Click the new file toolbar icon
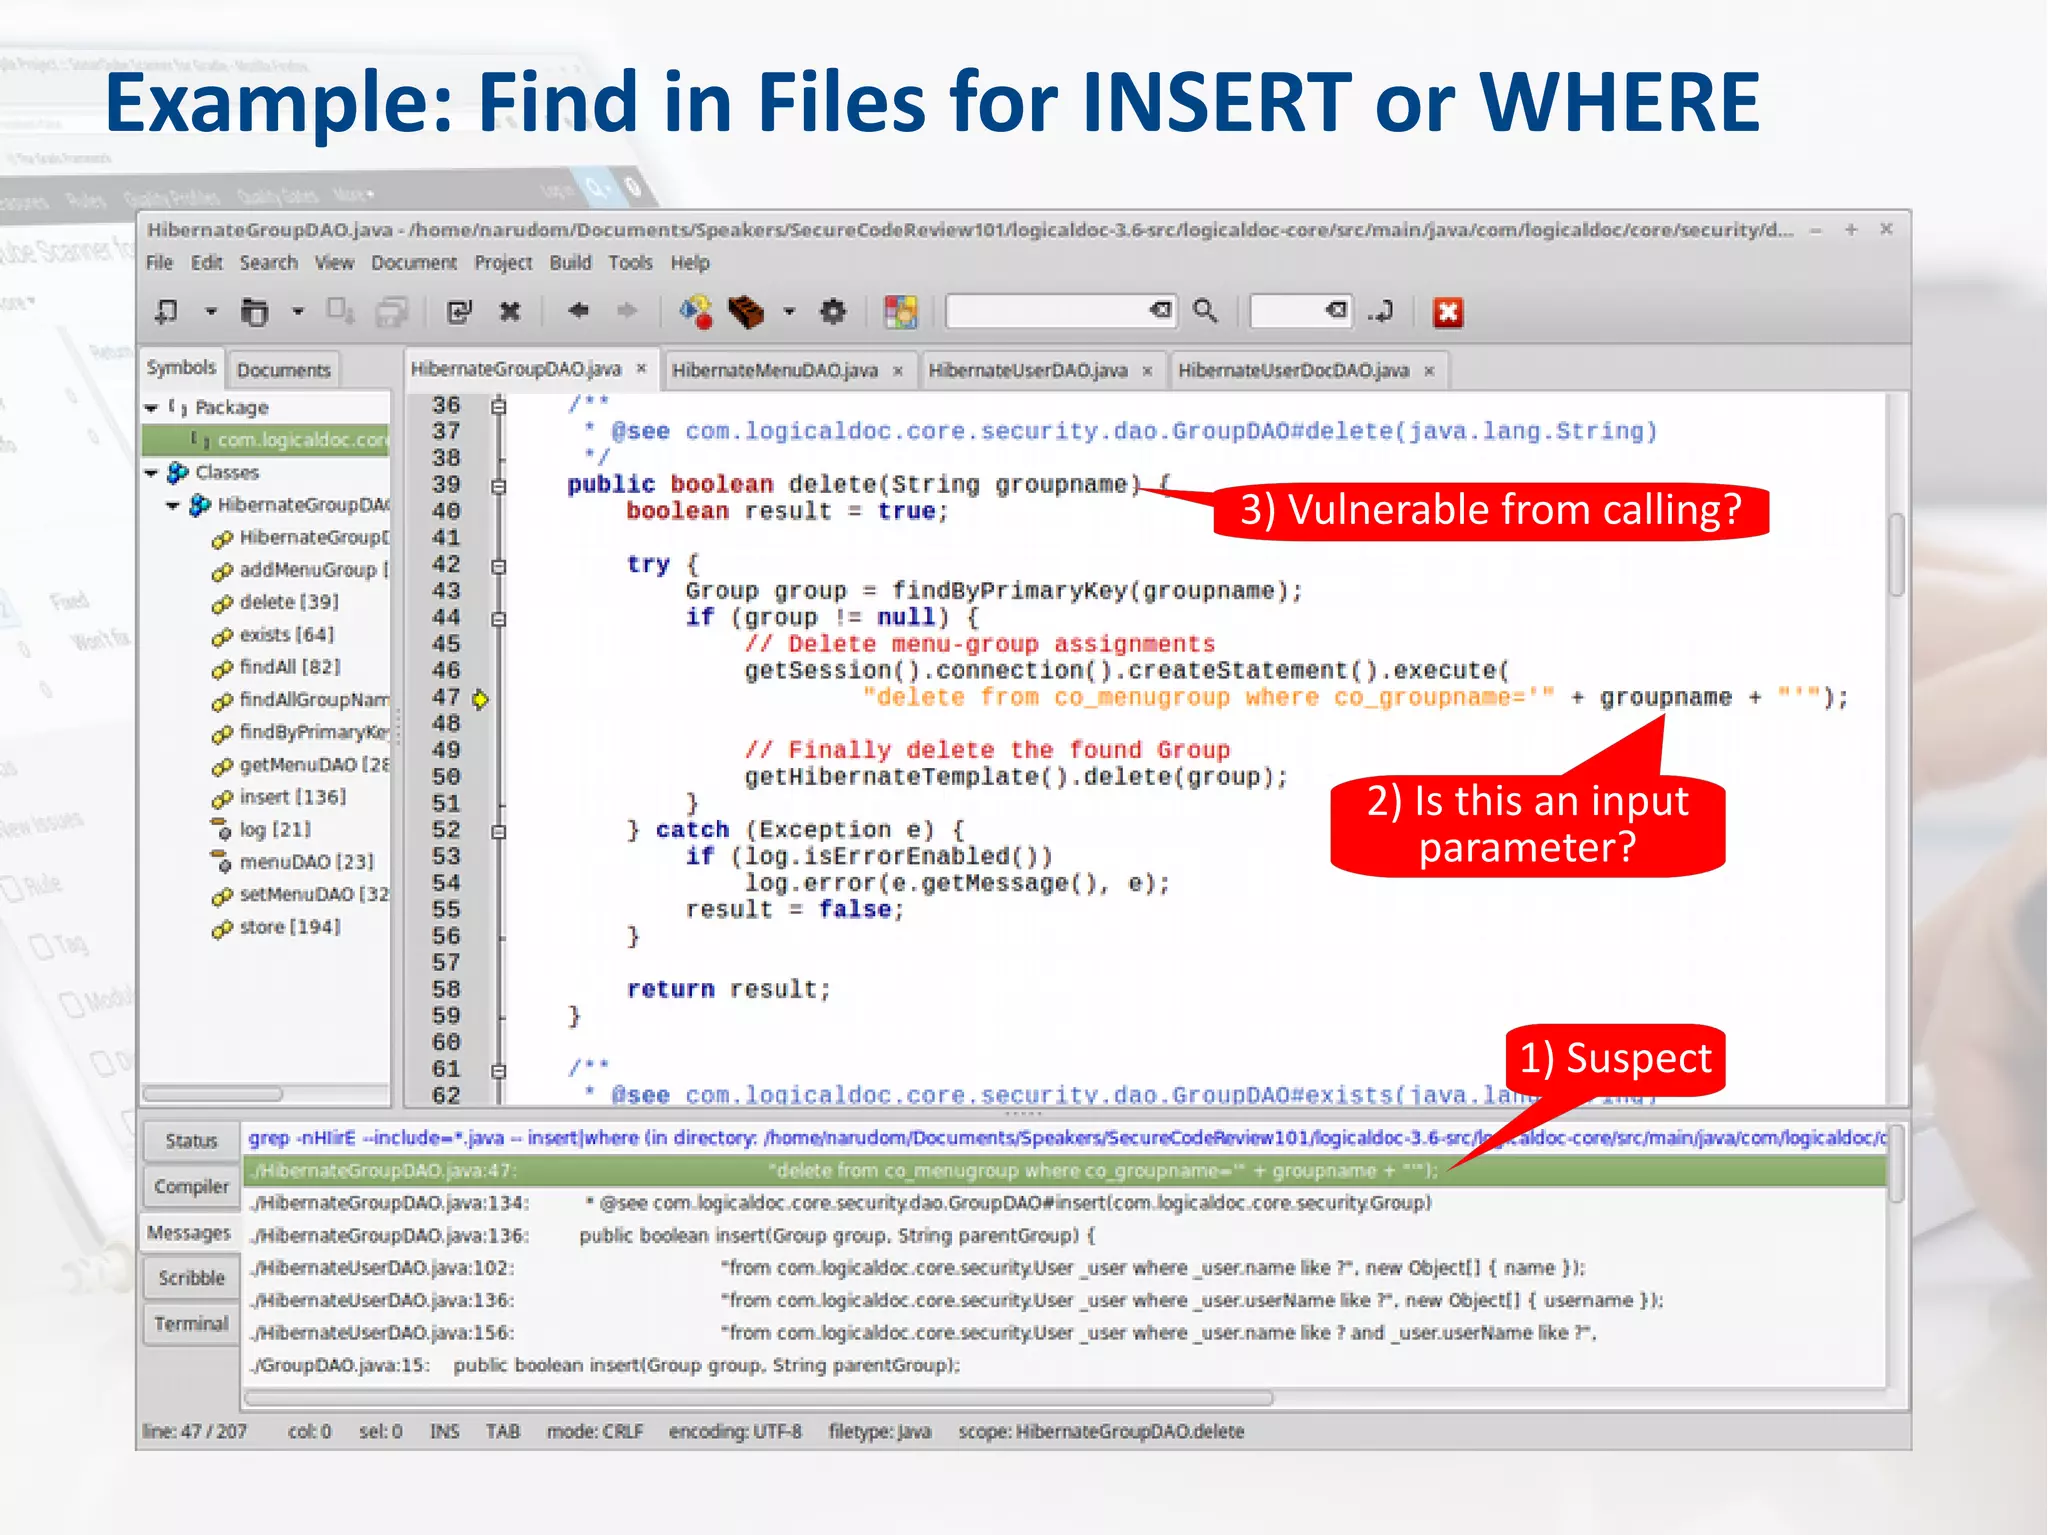Viewport: 2048px width, 1535px height. click(167, 312)
